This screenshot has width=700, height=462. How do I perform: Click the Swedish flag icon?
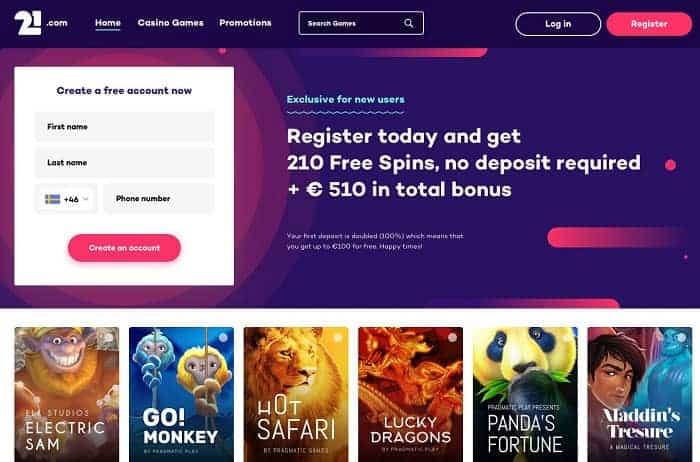53,199
